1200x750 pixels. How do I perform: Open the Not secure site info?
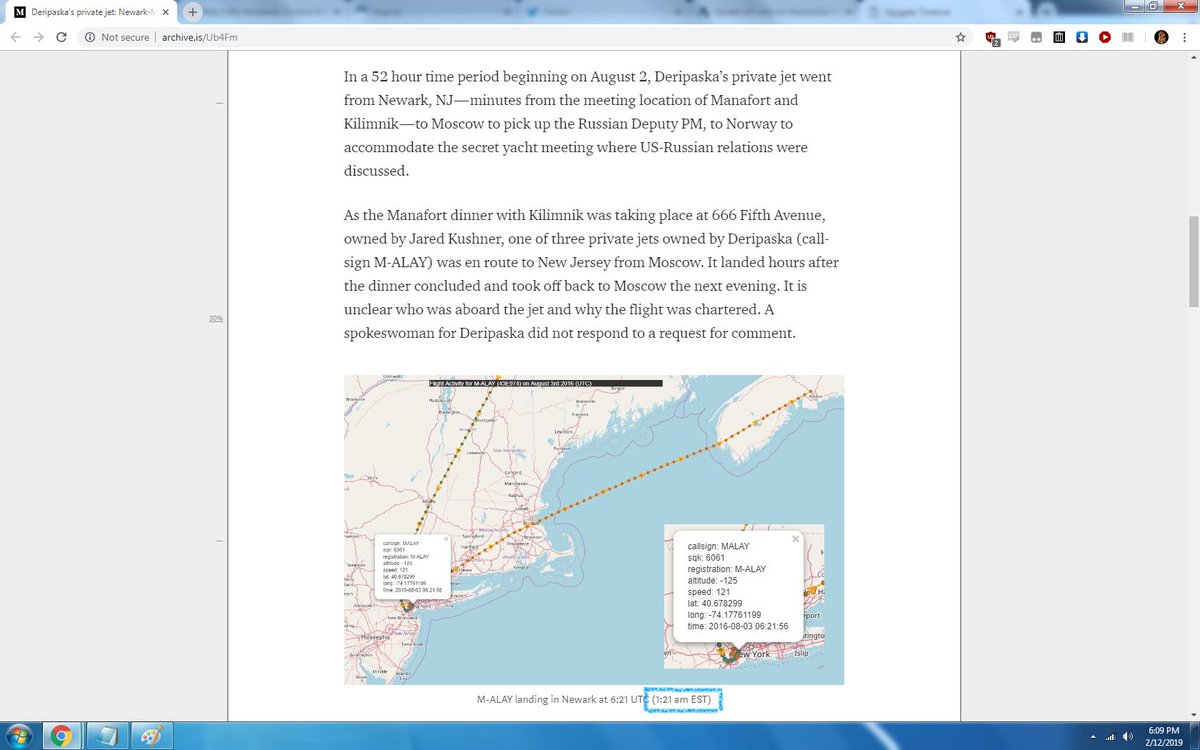pos(117,37)
